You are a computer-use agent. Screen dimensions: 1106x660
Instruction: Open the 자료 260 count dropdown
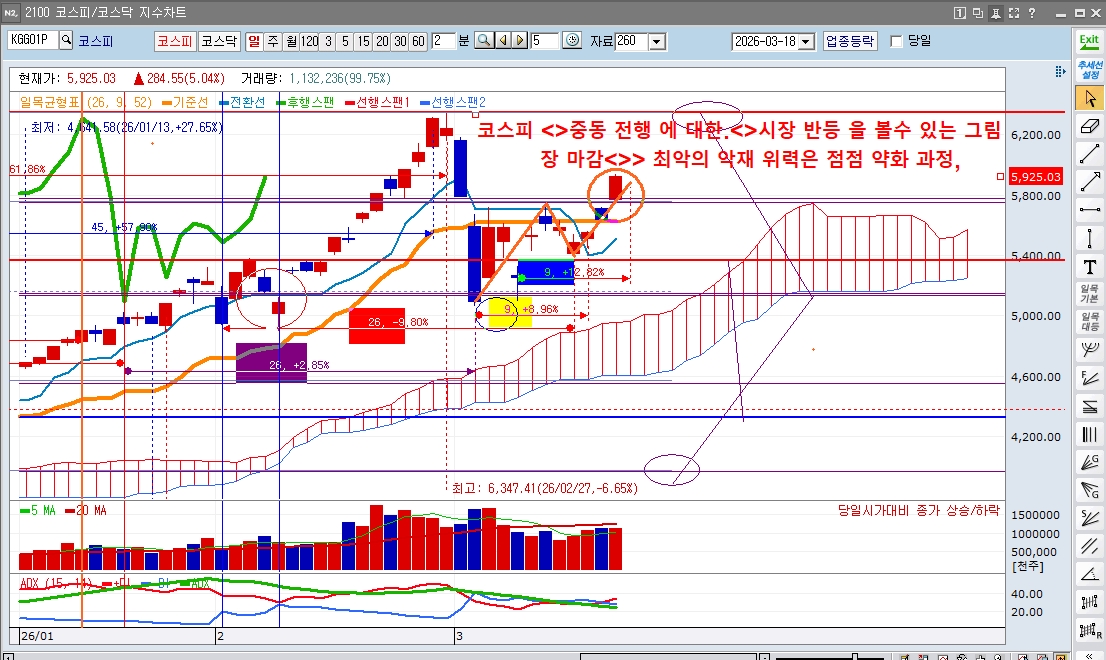click(x=657, y=42)
